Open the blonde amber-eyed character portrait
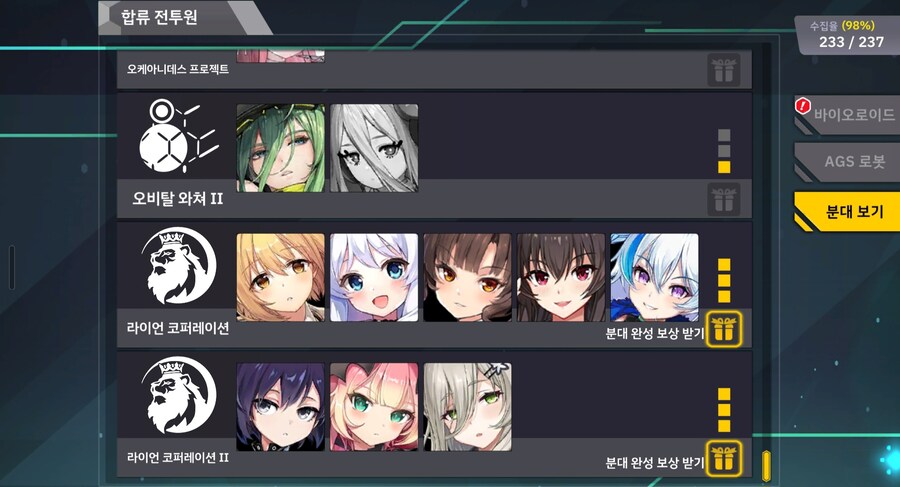This screenshot has height=487, width=900. (281, 277)
